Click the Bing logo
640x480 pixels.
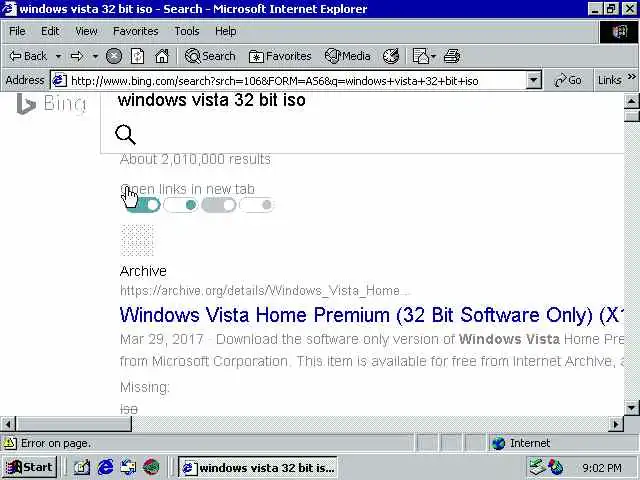pyautogui.click(x=51, y=104)
